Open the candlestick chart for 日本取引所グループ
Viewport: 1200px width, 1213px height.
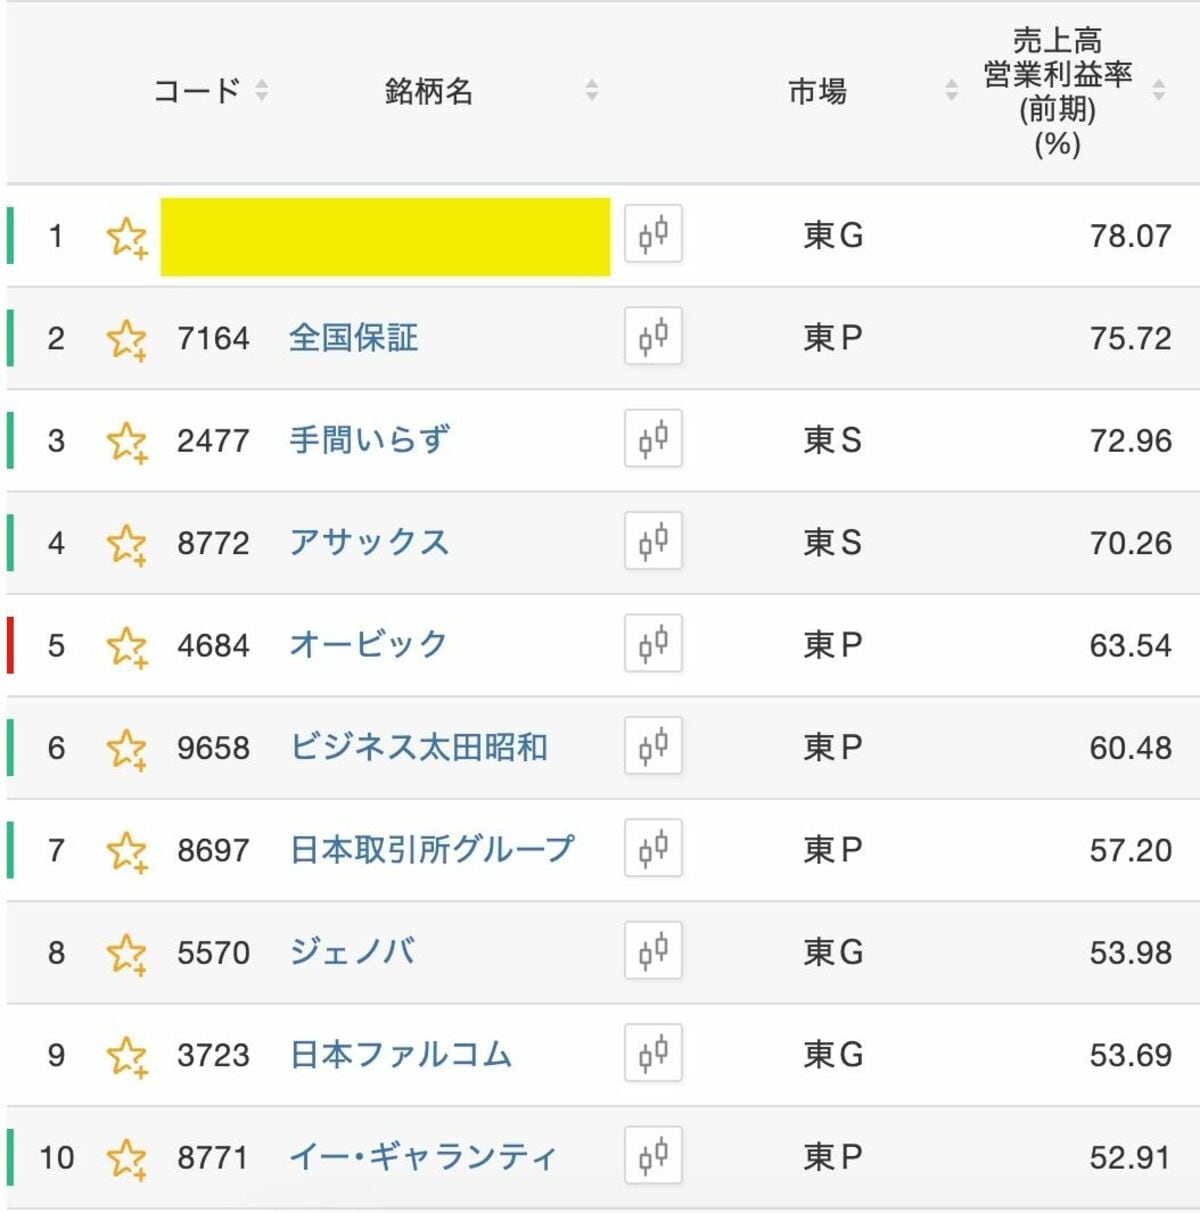[x=652, y=848]
